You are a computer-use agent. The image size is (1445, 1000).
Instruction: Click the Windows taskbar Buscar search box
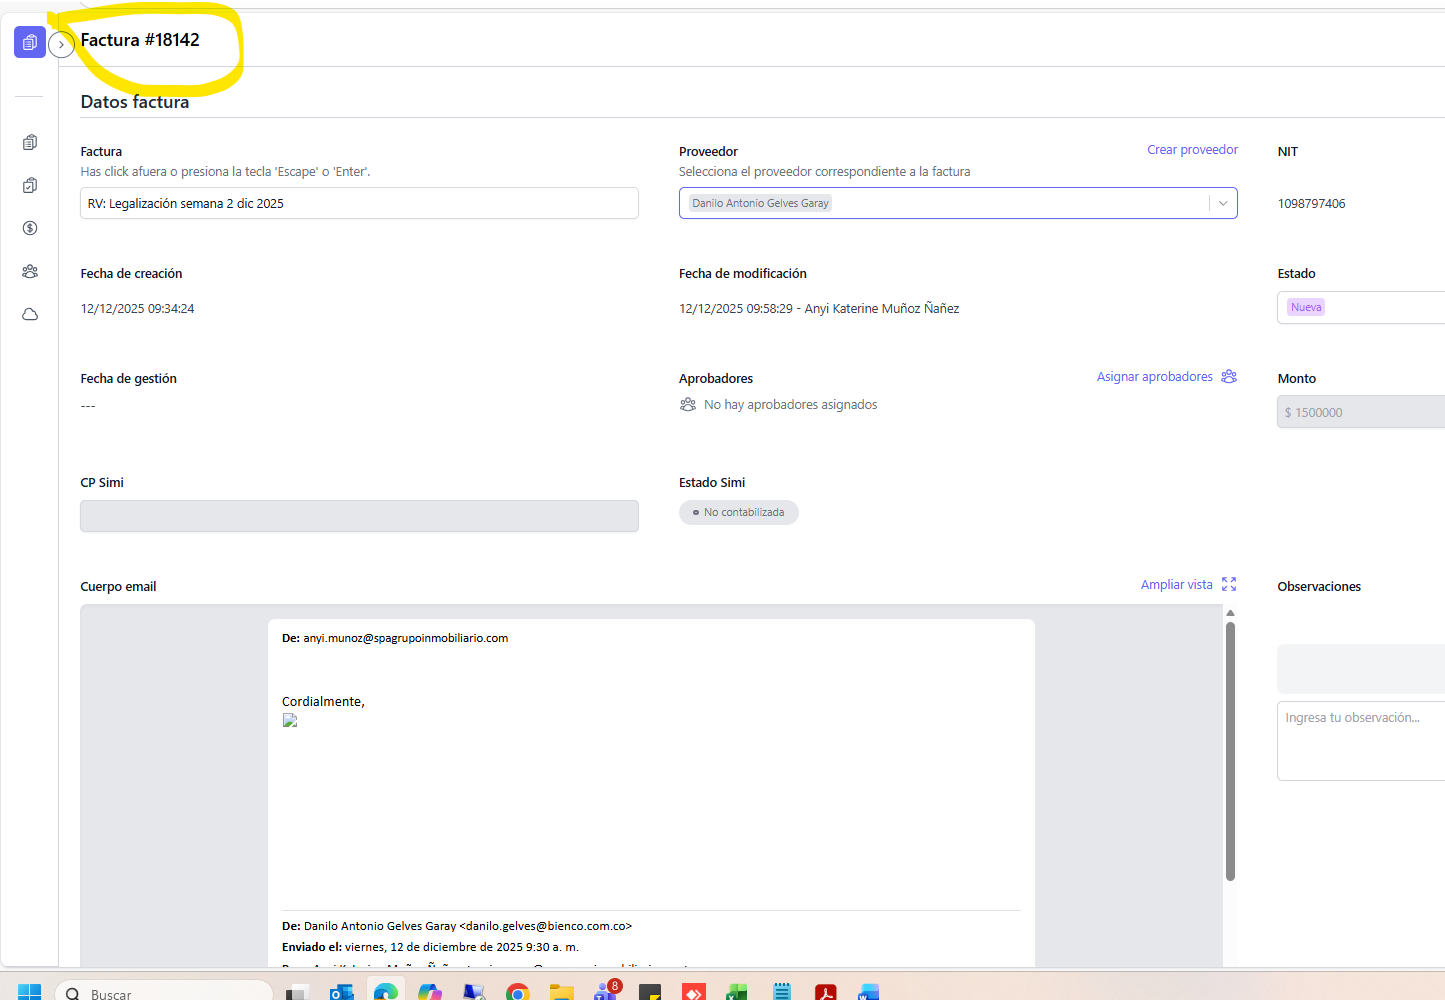[165, 993]
